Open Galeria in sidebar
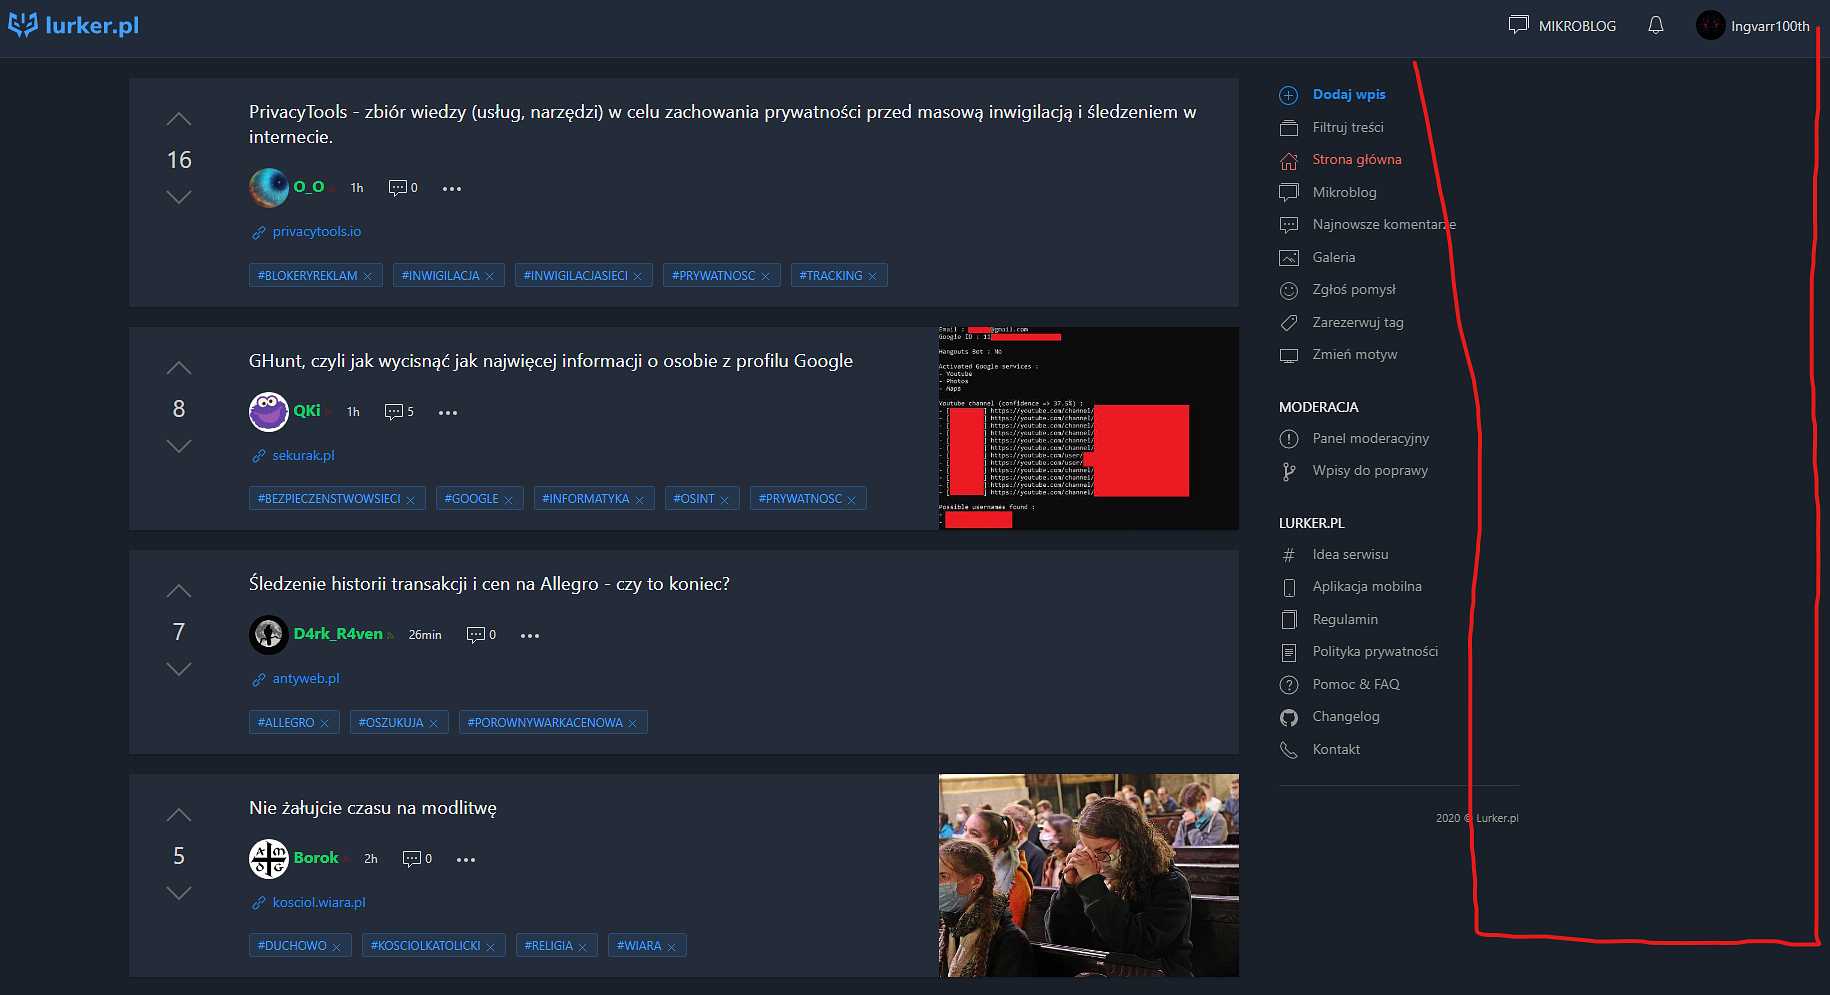 point(1318,257)
